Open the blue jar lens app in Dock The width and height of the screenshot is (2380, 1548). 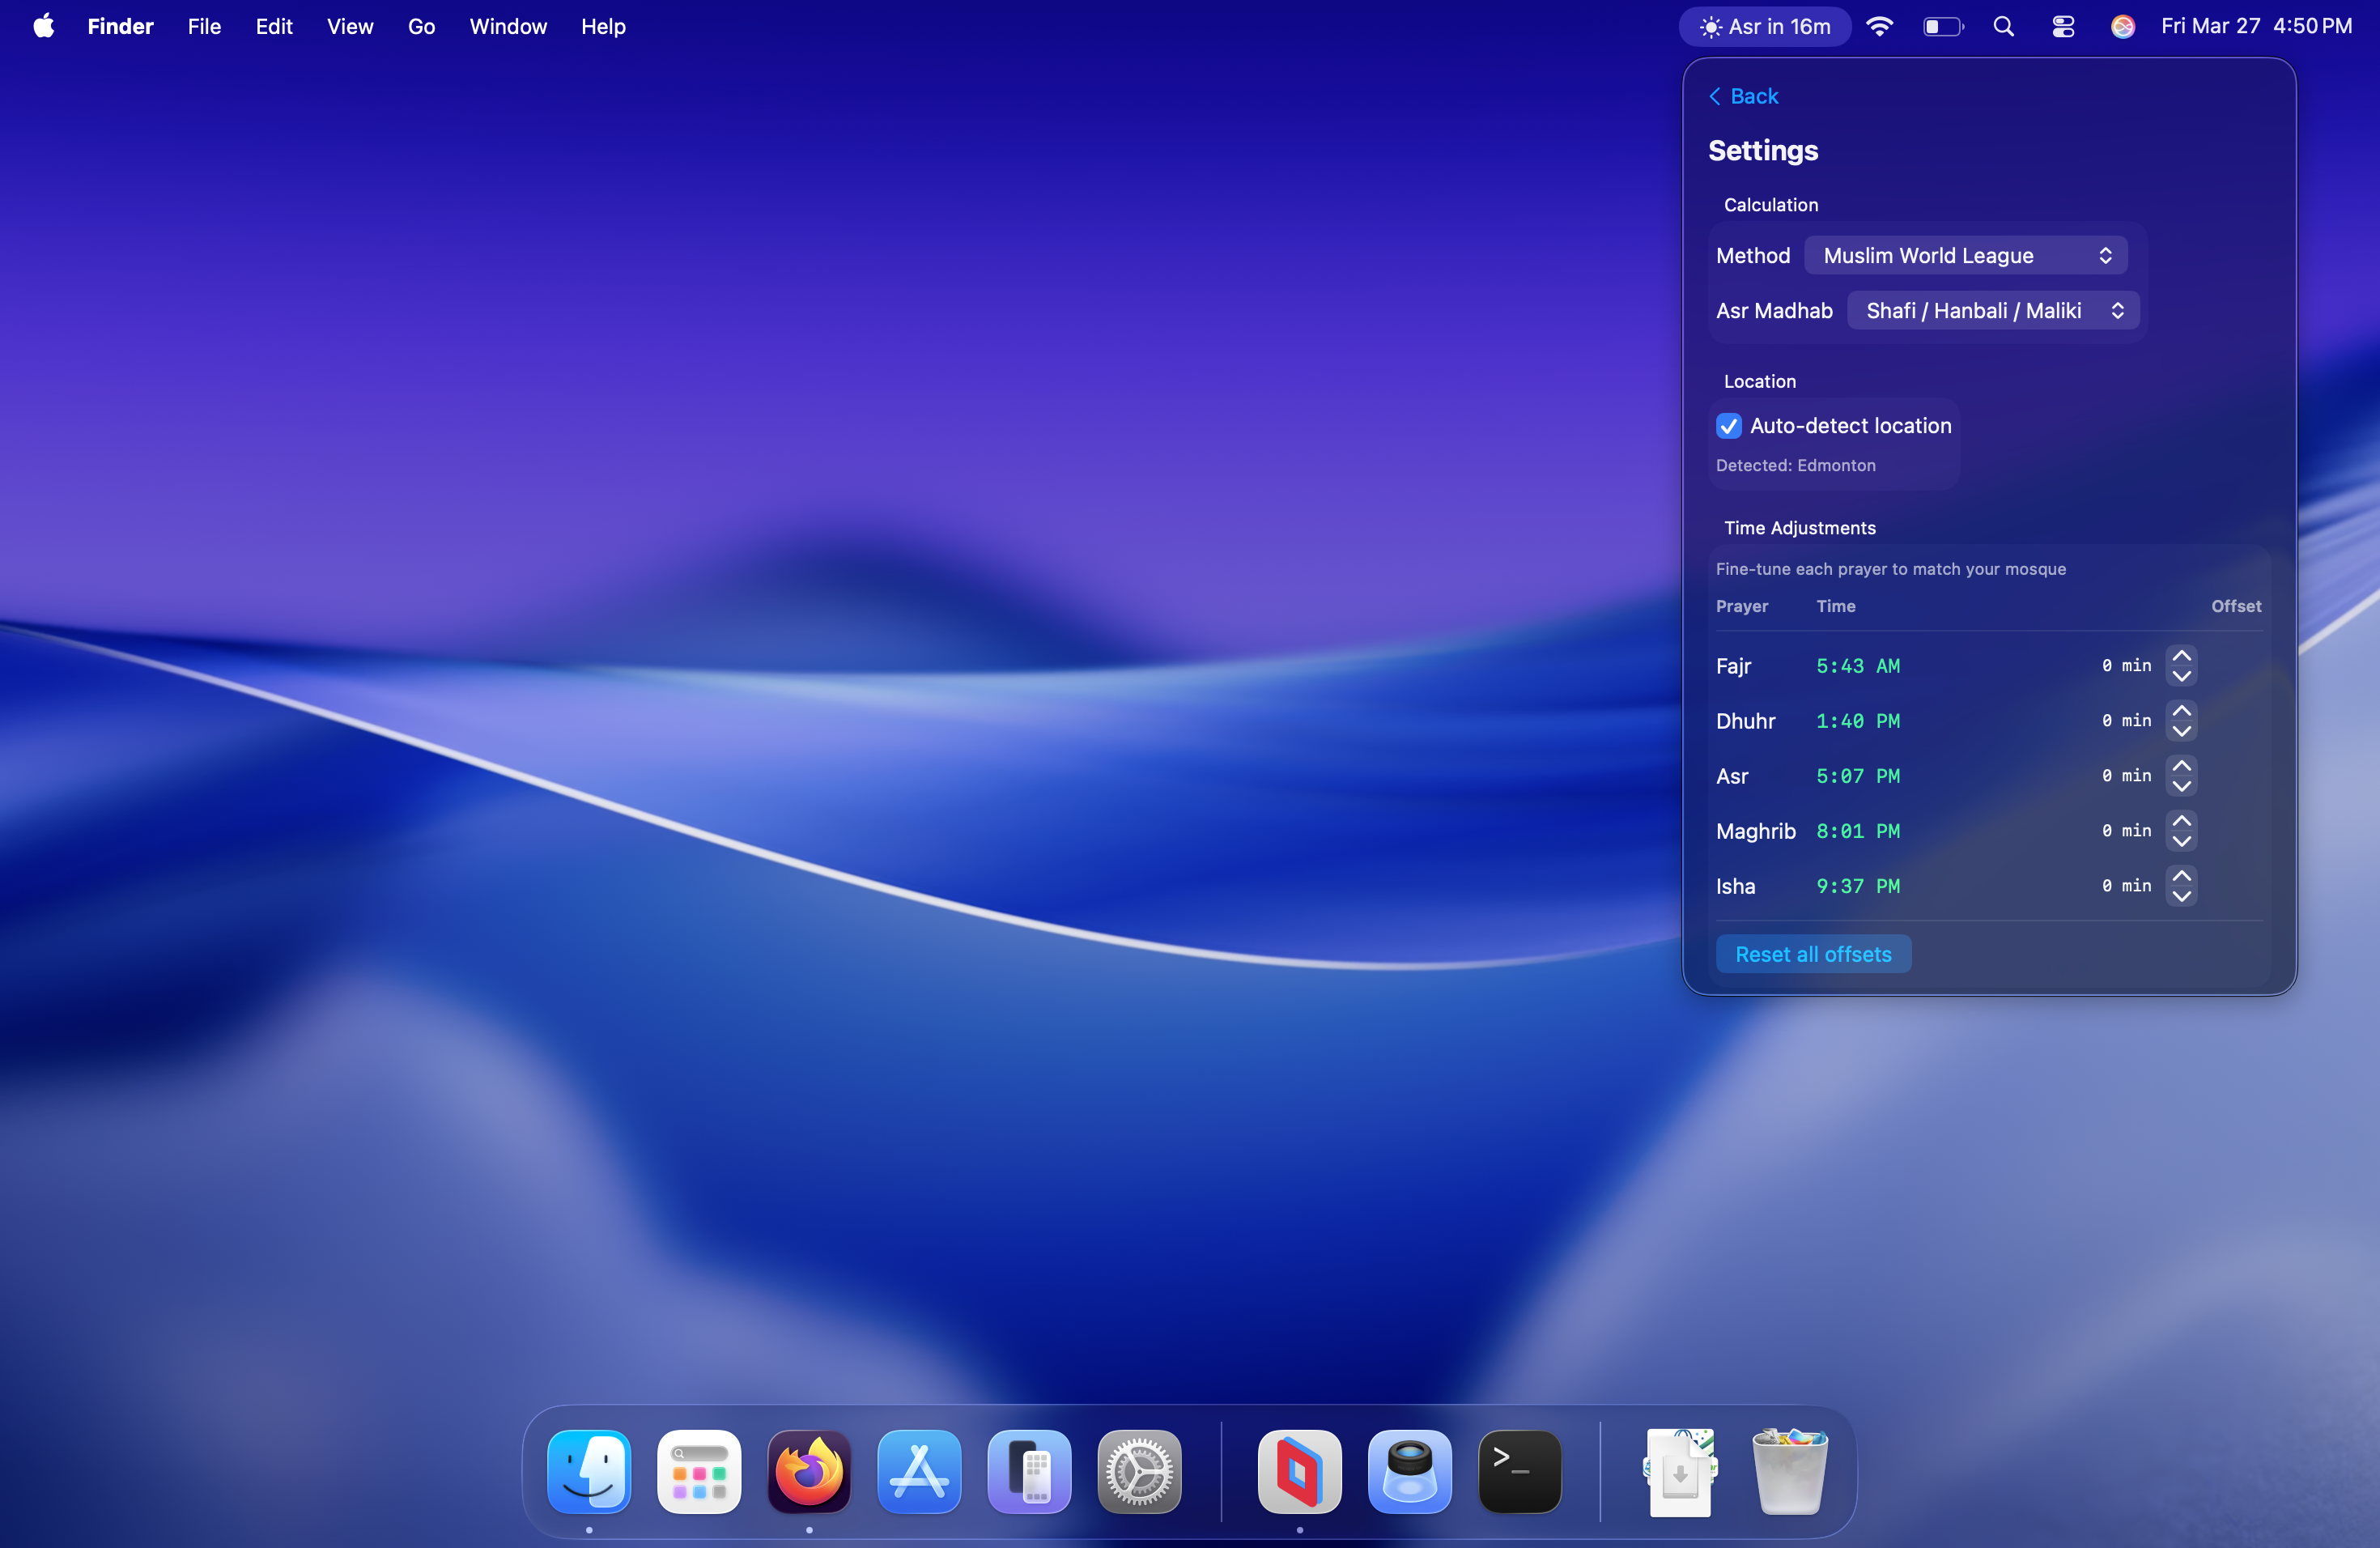coord(1410,1471)
